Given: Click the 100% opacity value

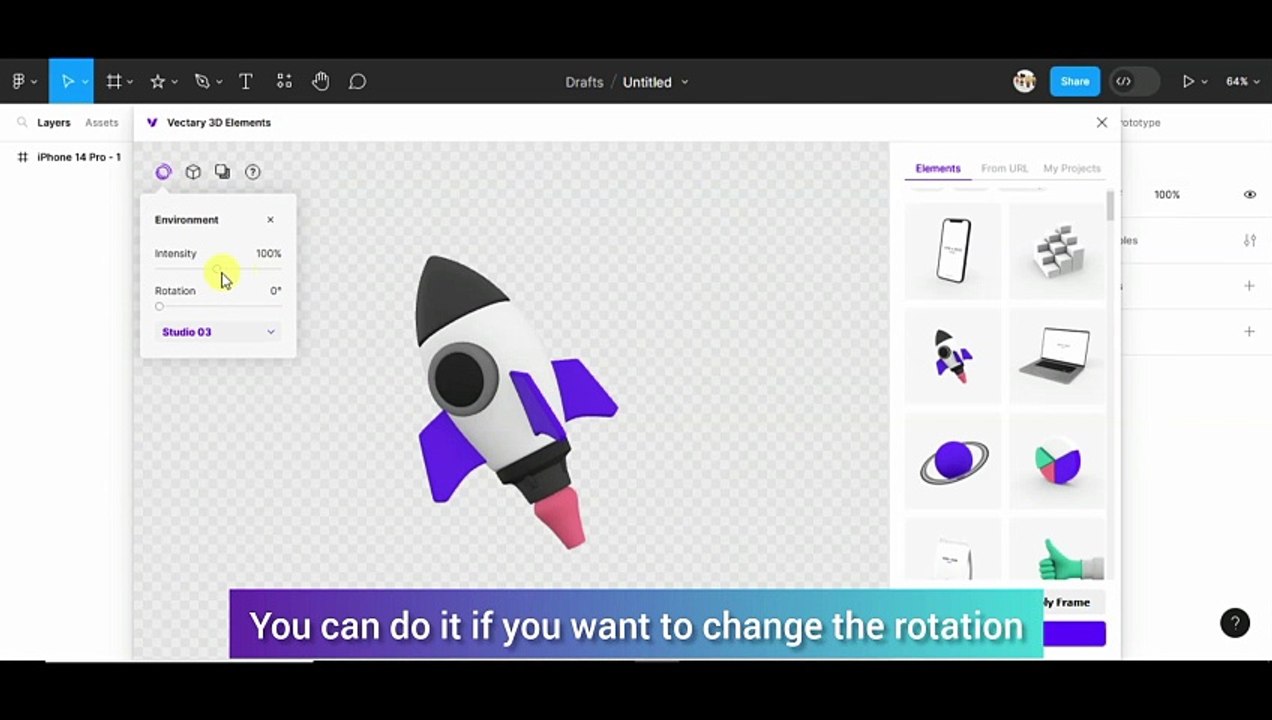Looking at the screenshot, I should coord(1167,195).
